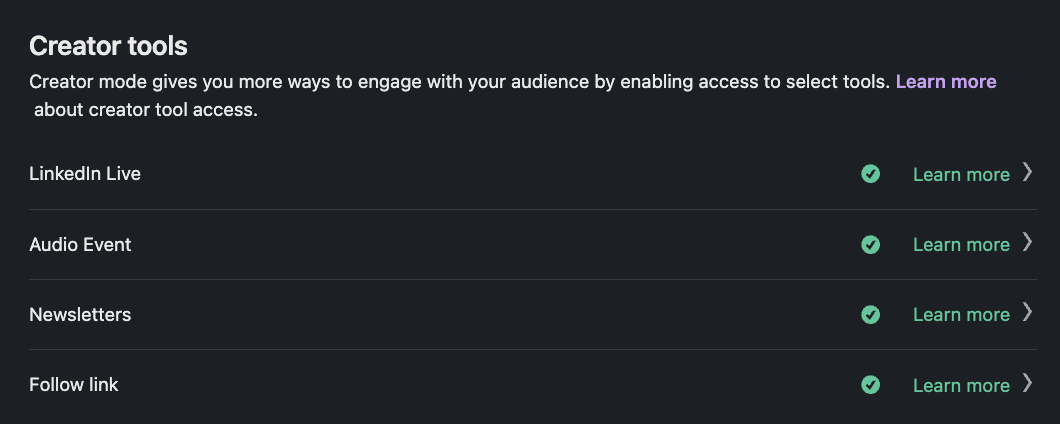The height and width of the screenshot is (424, 1060).
Task: Click the 'about creator tool access' text
Action: (x=146, y=110)
